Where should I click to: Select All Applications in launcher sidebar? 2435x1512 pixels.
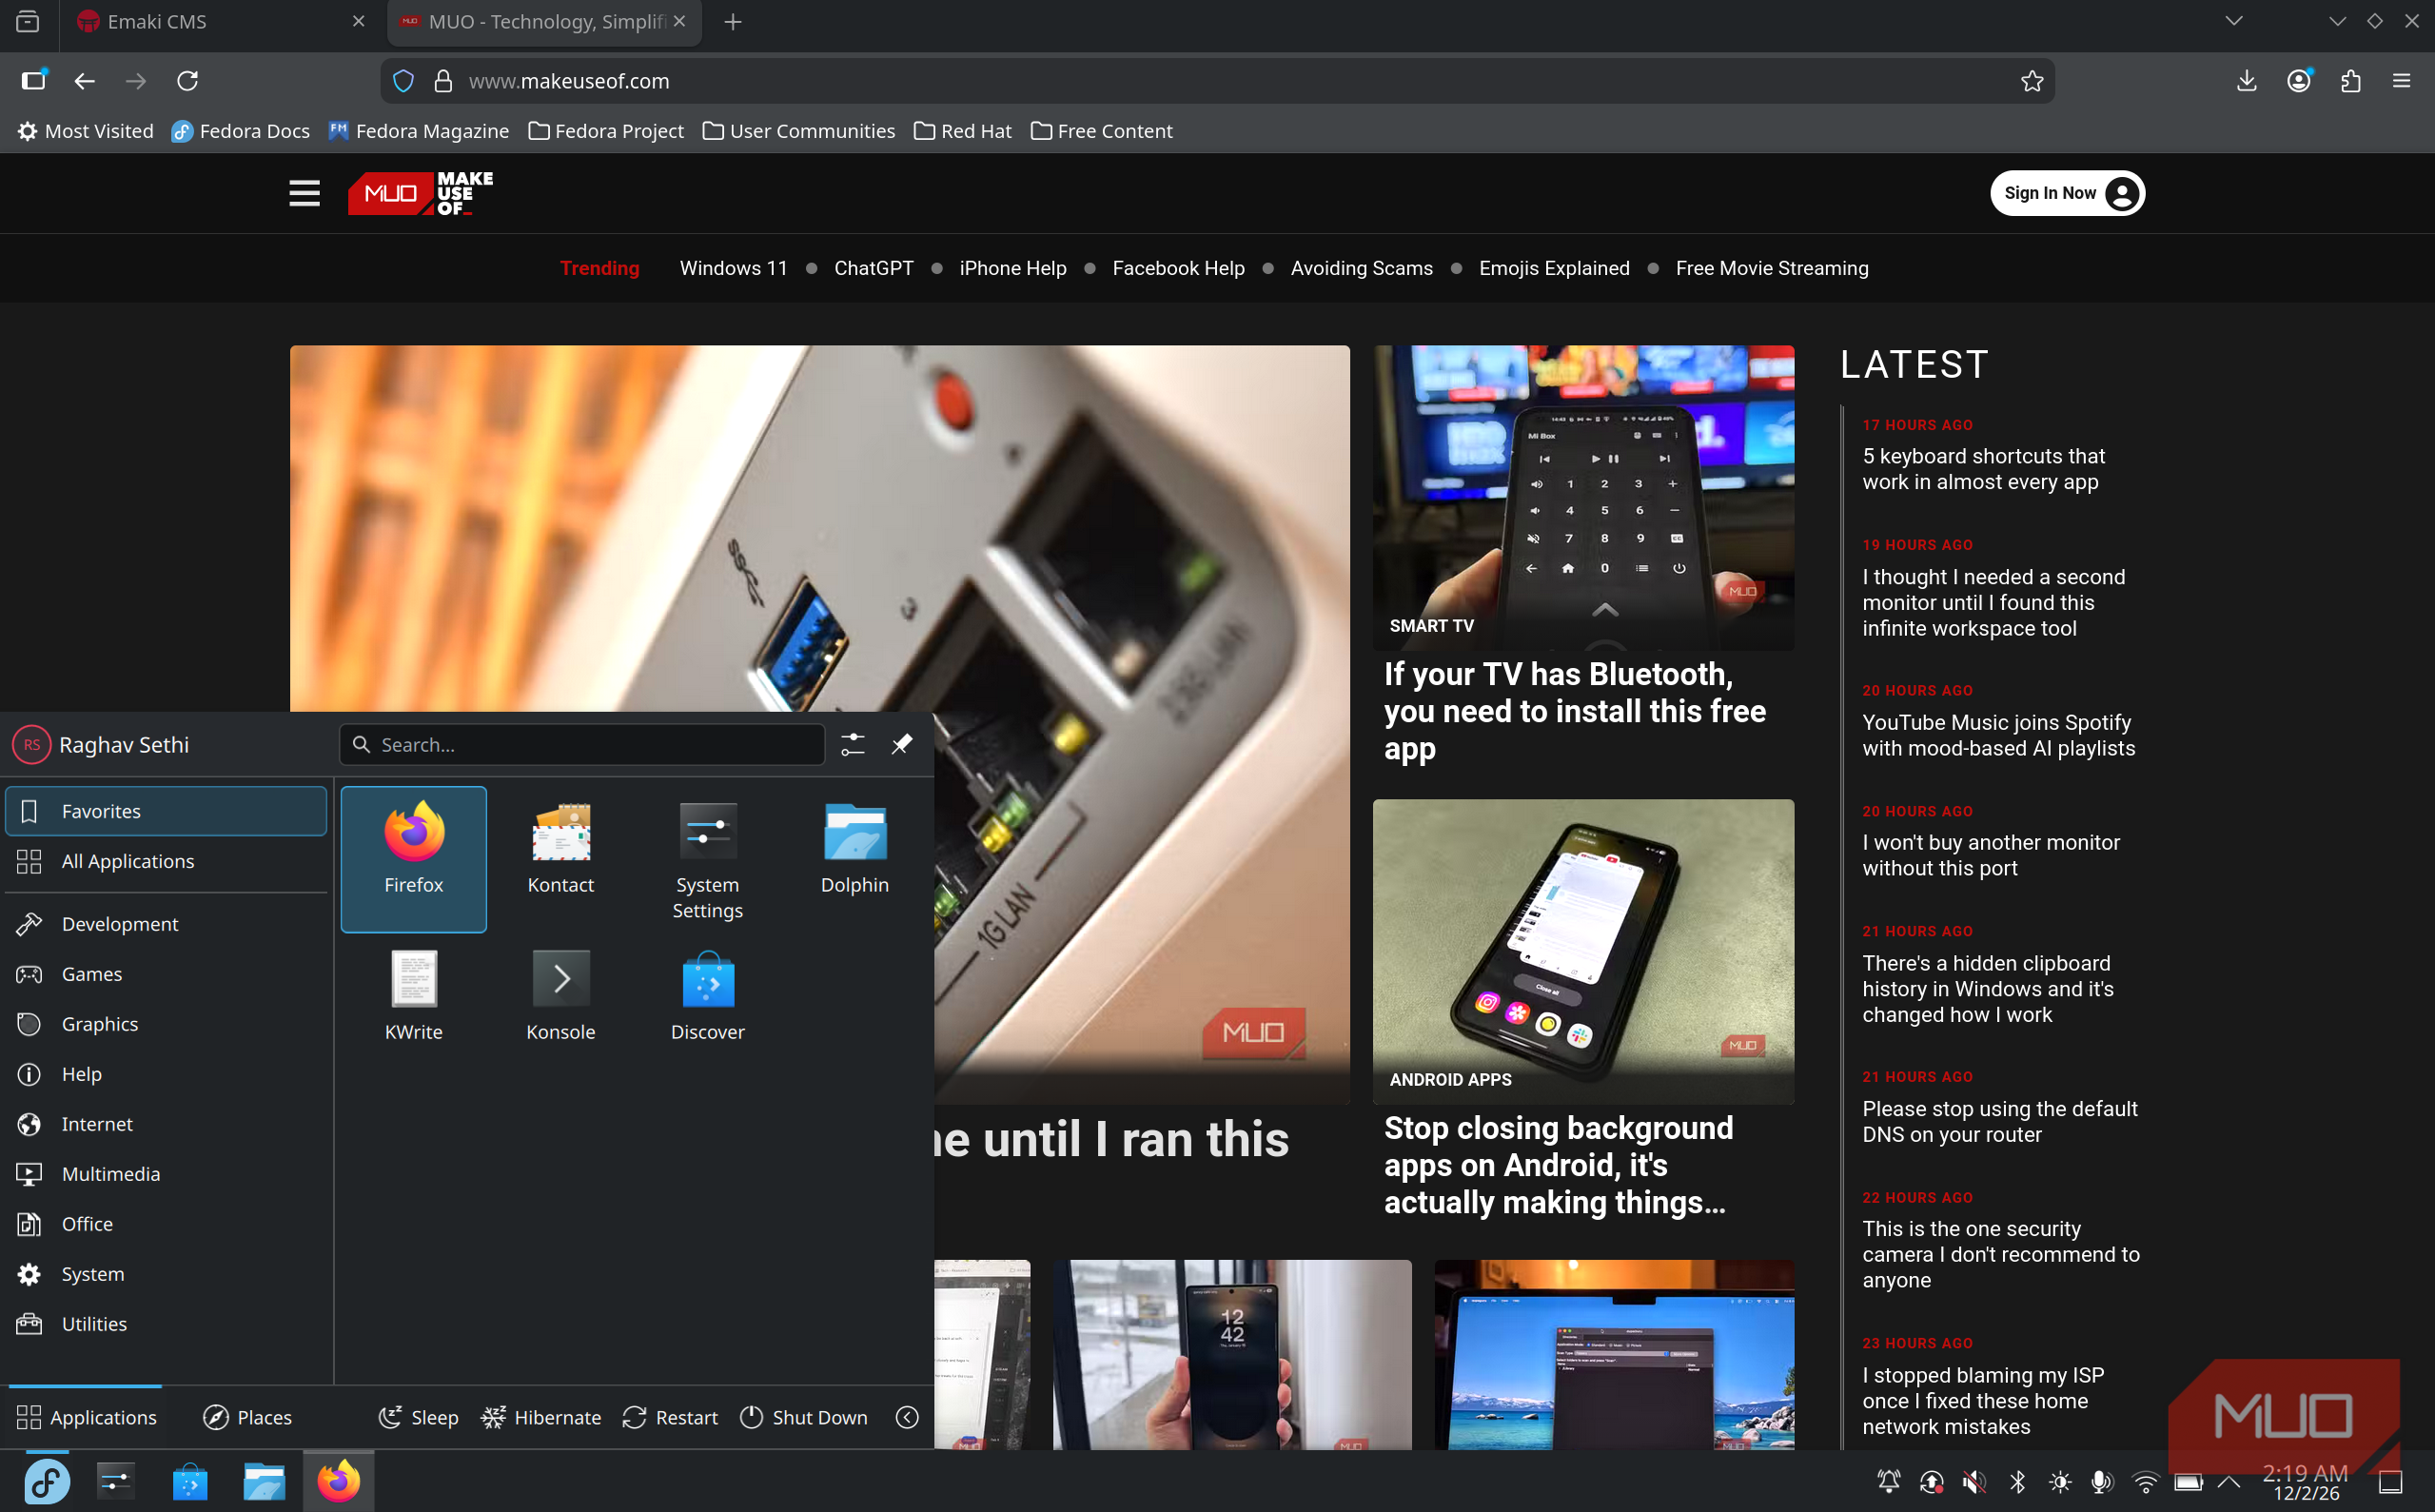click(x=166, y=861)
